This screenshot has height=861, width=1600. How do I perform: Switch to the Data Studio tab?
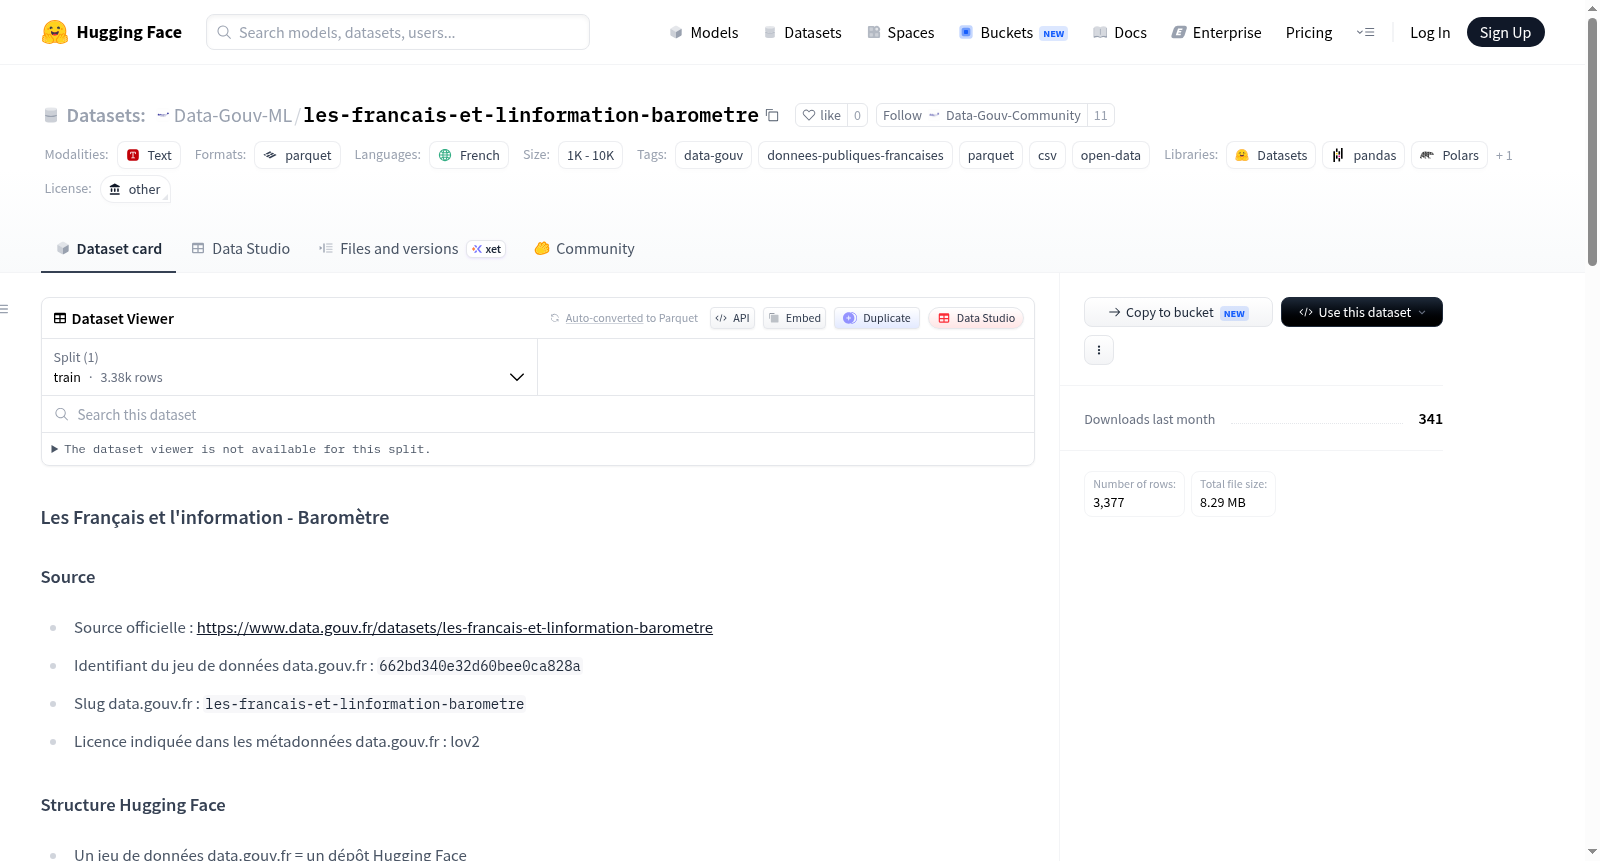click(x=241, y=249)
